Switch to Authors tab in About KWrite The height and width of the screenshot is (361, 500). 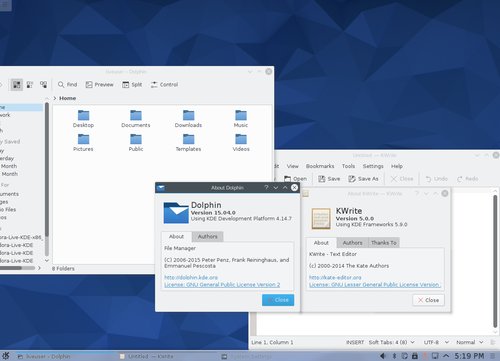pyautogui.click(x=352, y=243)
